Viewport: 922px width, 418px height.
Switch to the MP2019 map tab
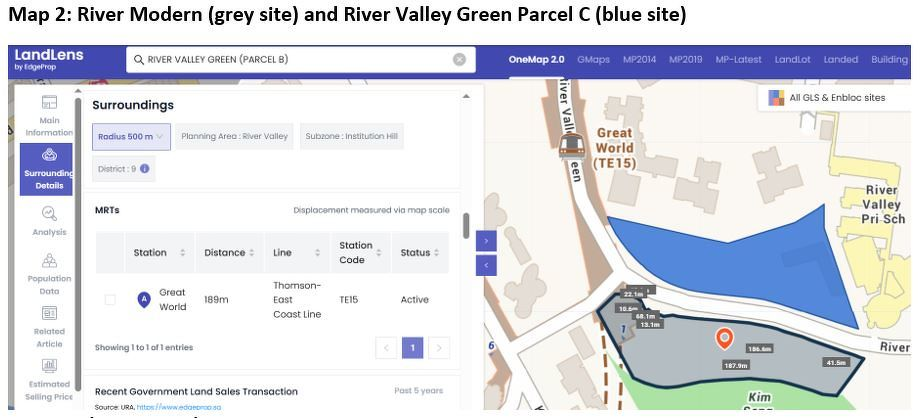tap(686, 59)
